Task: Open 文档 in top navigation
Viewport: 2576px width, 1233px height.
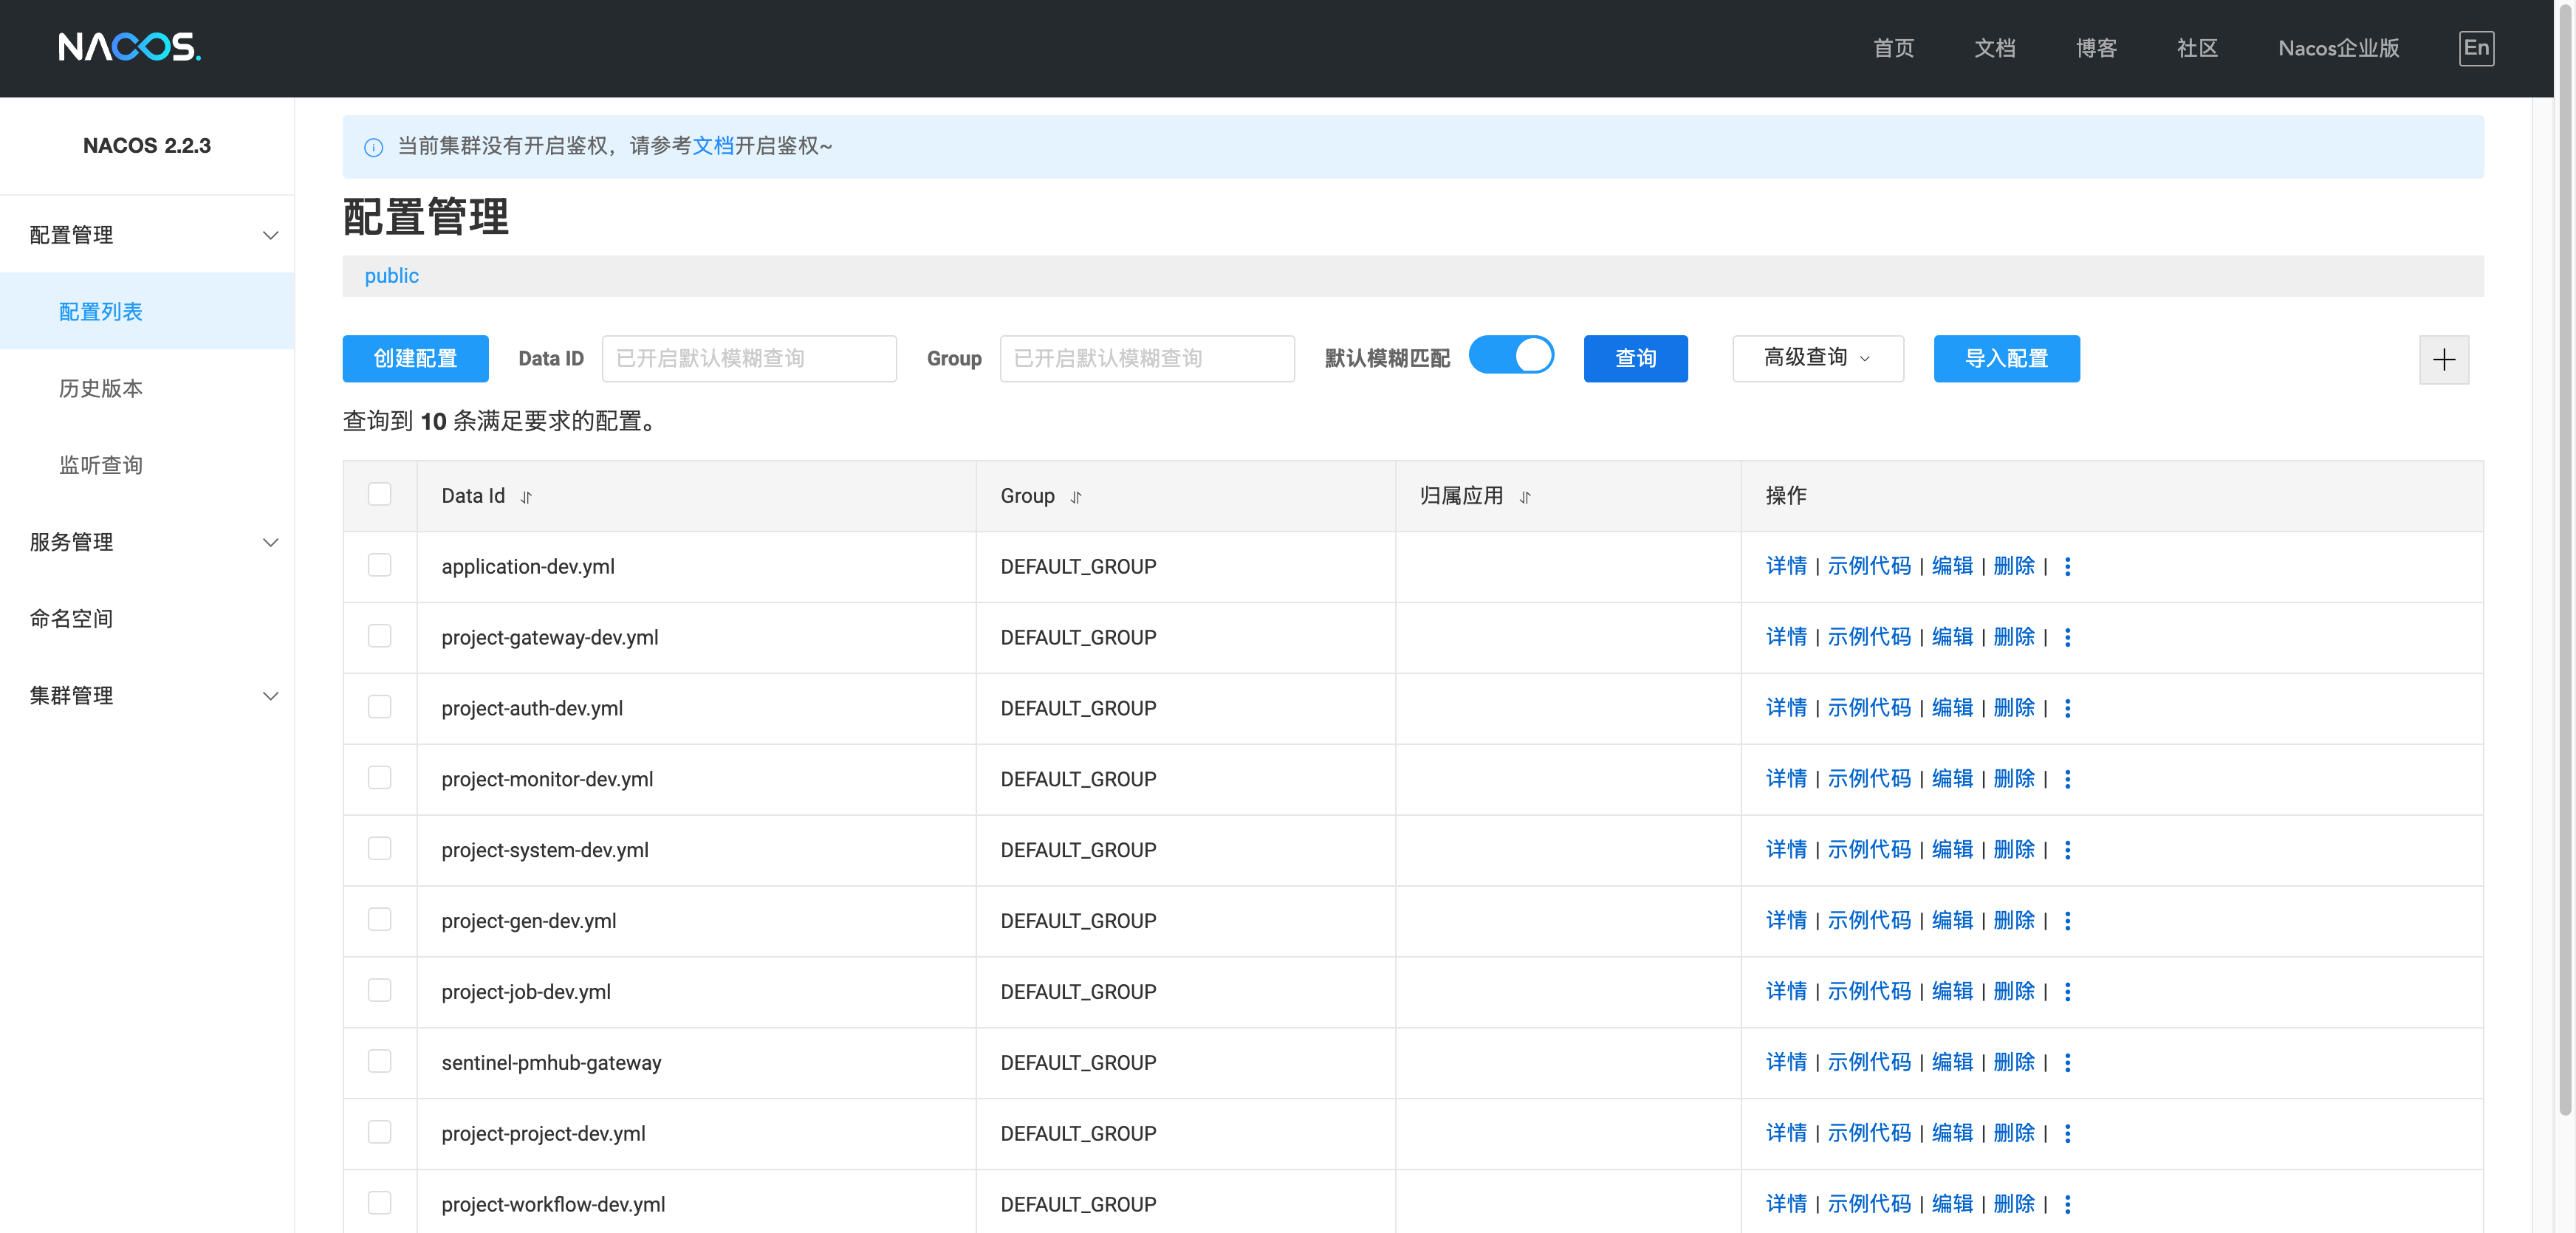Action: (x=1994, y=48)
